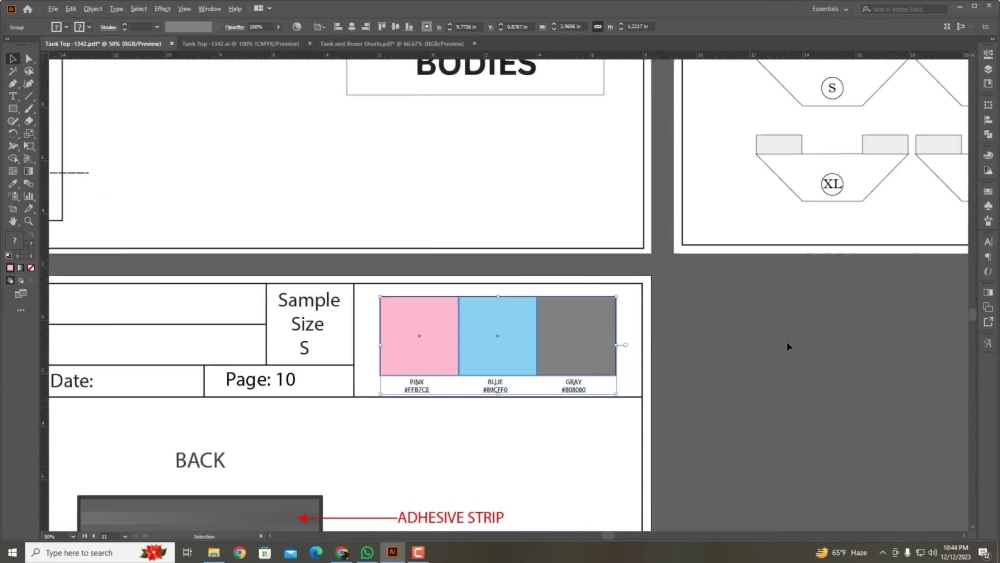Change the Screen Mode button

click(21, 294)
